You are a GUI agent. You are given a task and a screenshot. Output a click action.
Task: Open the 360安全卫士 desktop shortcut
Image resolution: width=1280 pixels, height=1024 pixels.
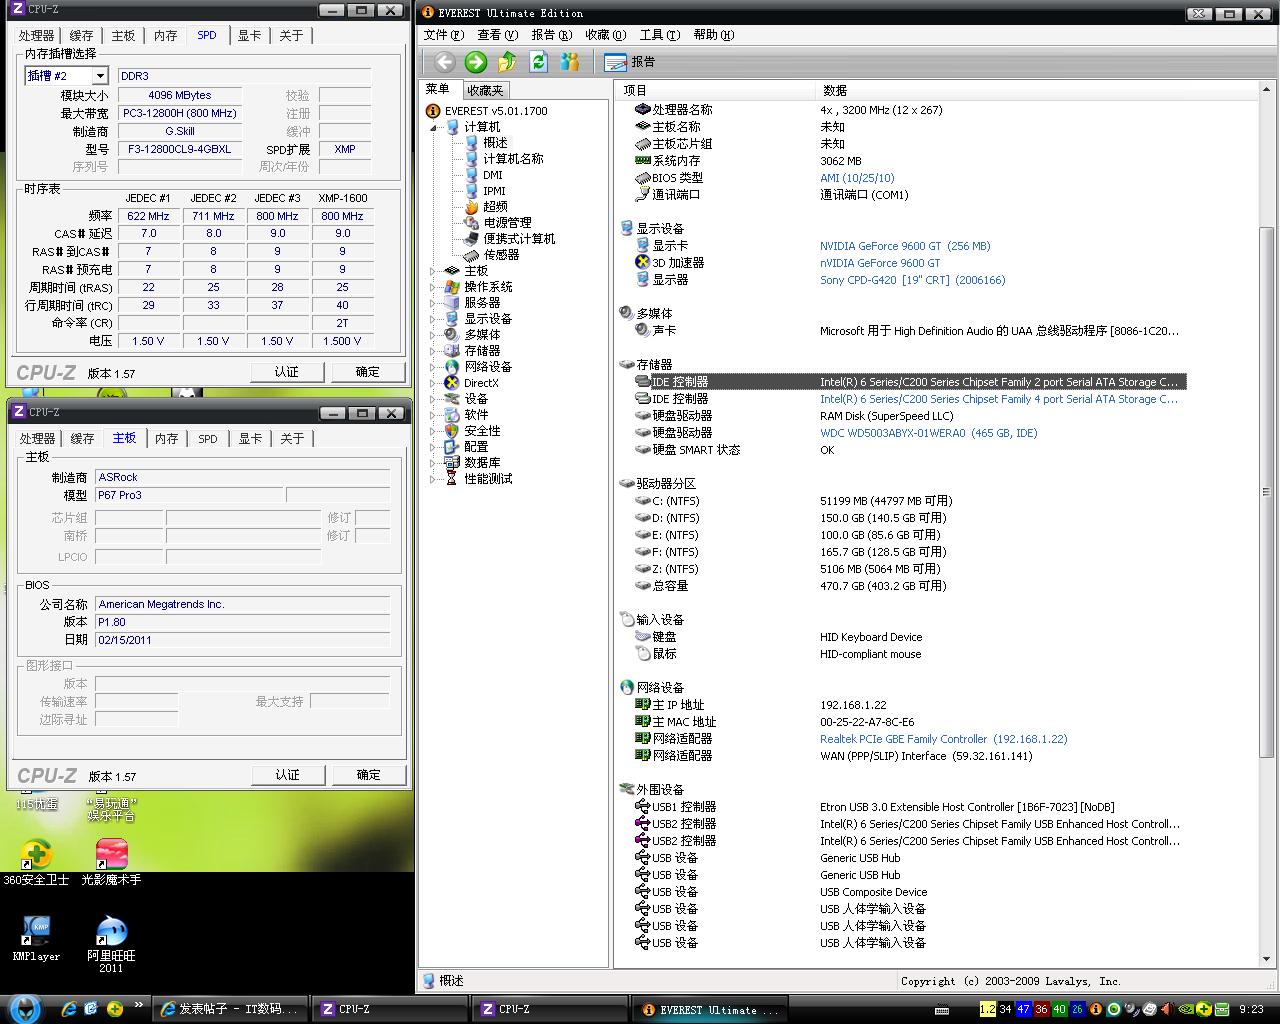[36, 862]
